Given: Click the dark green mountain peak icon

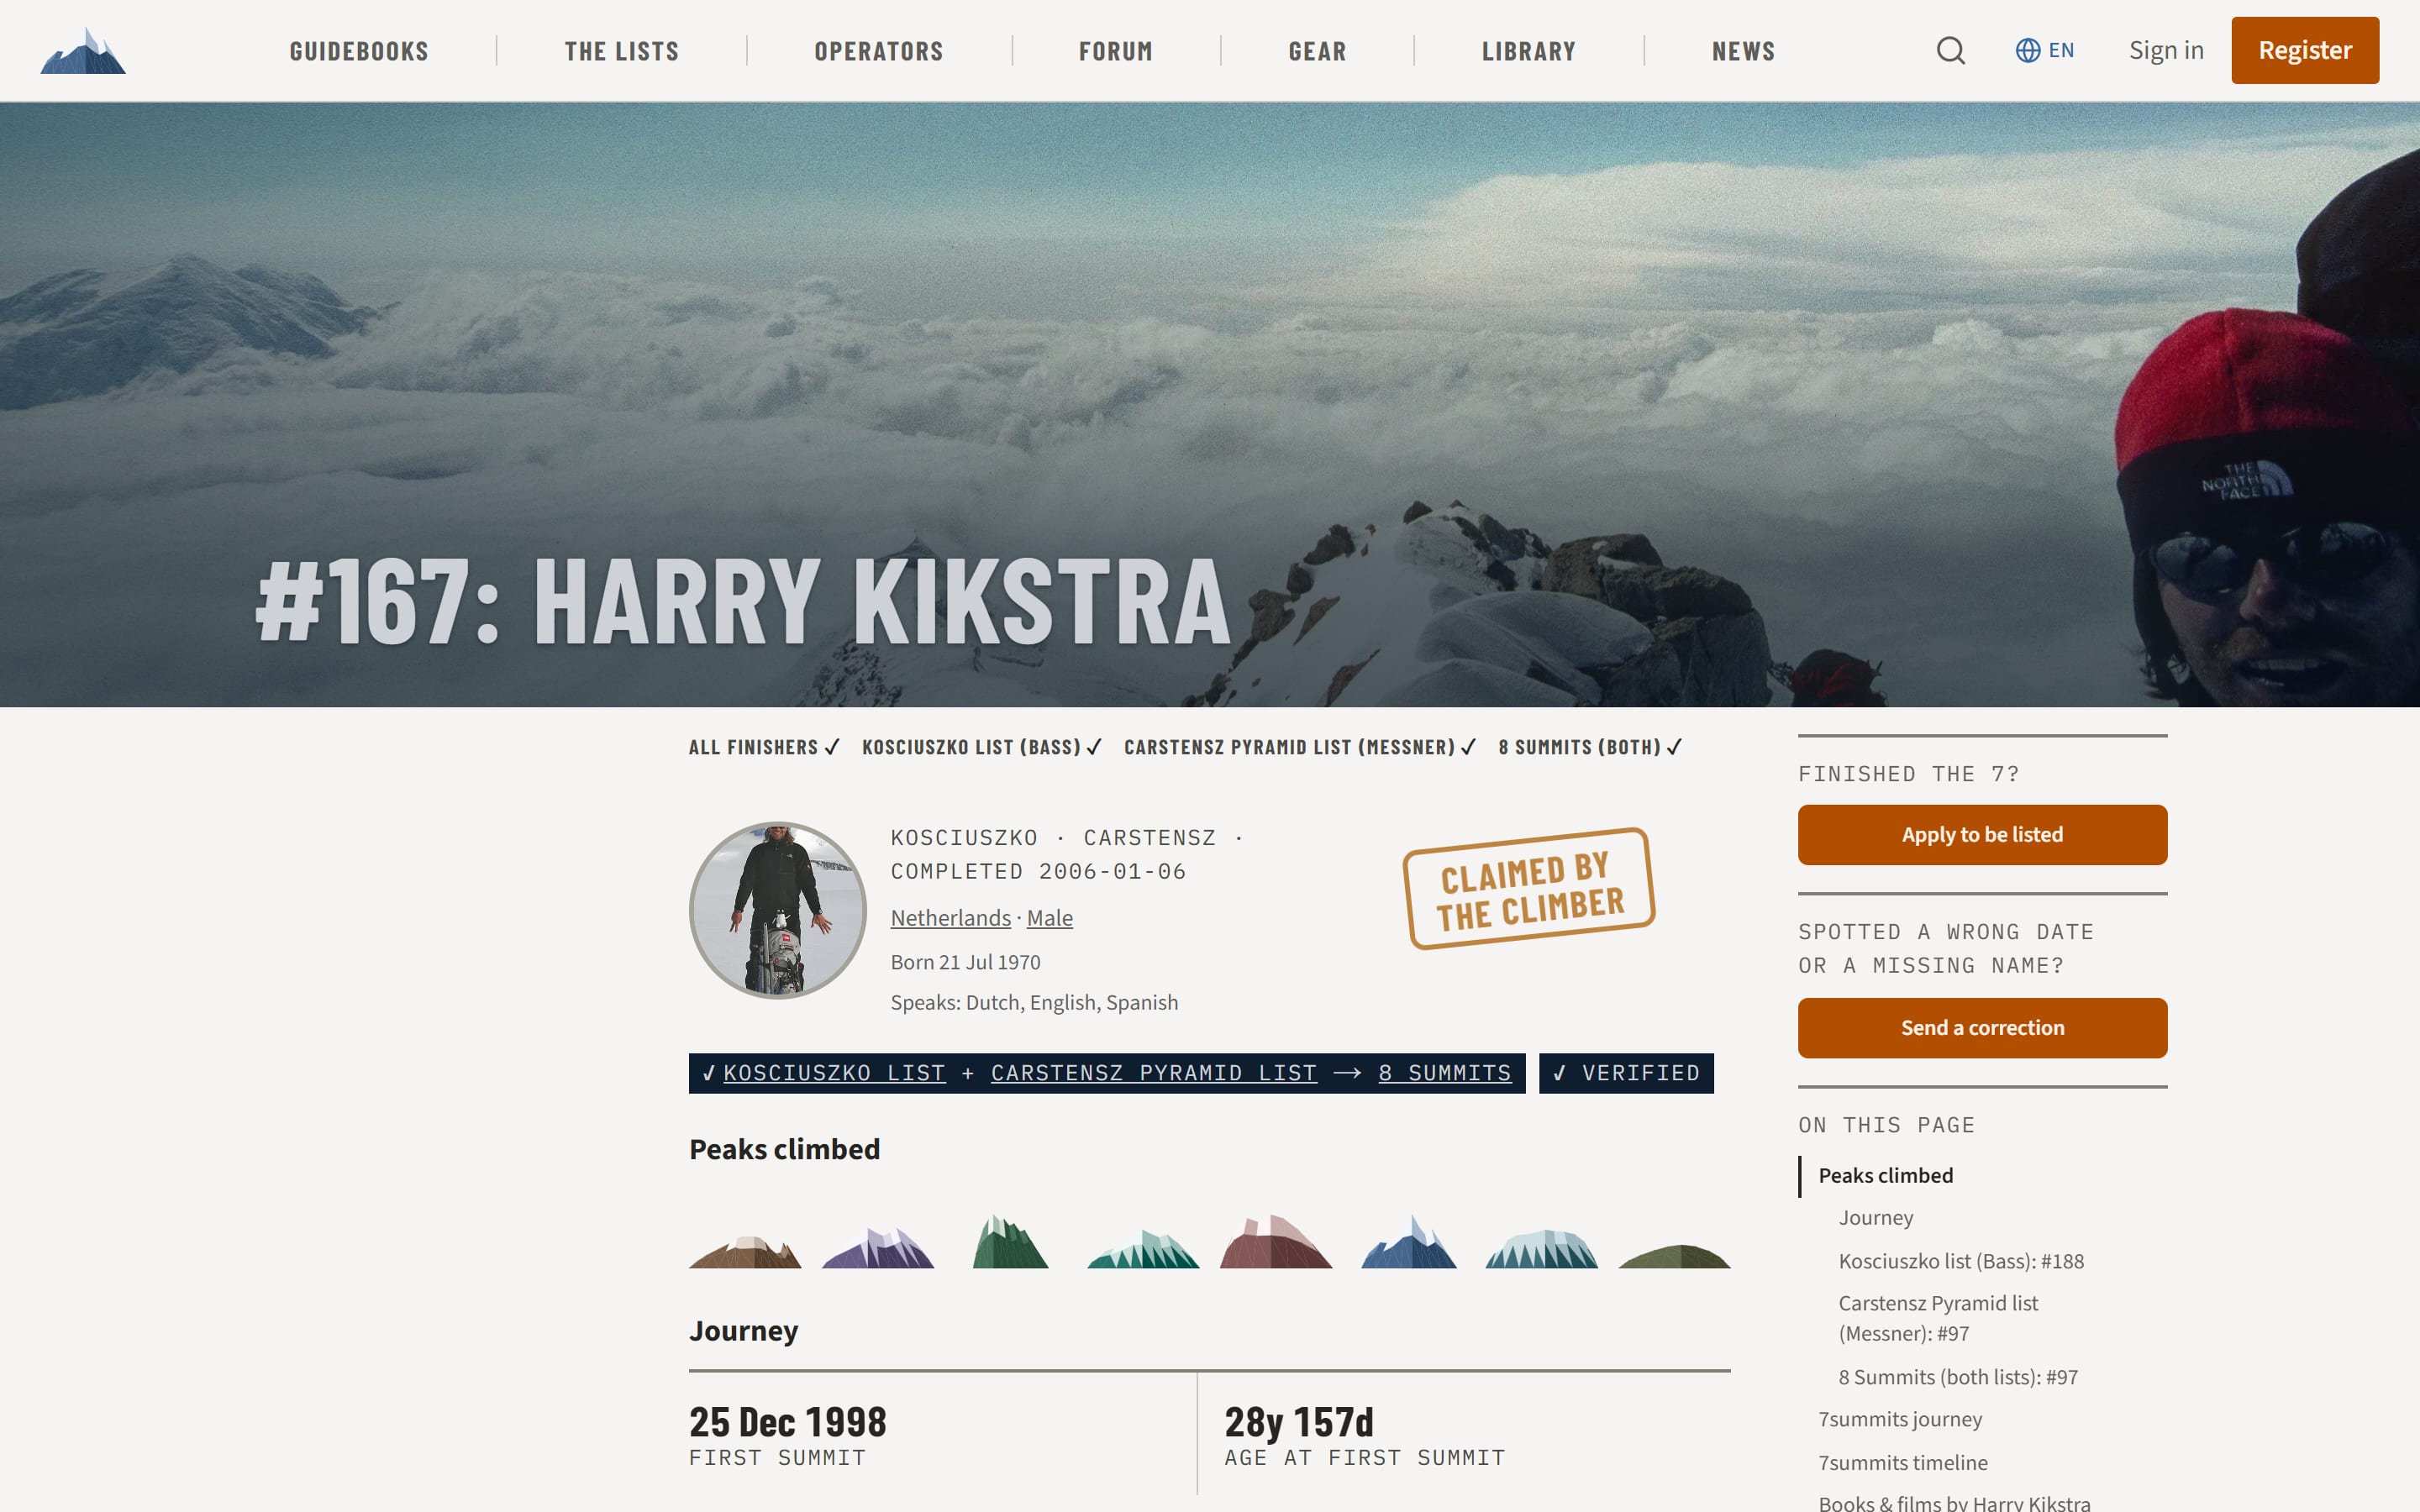Looking at the screenshot, I should [x=1010, y=1242].
